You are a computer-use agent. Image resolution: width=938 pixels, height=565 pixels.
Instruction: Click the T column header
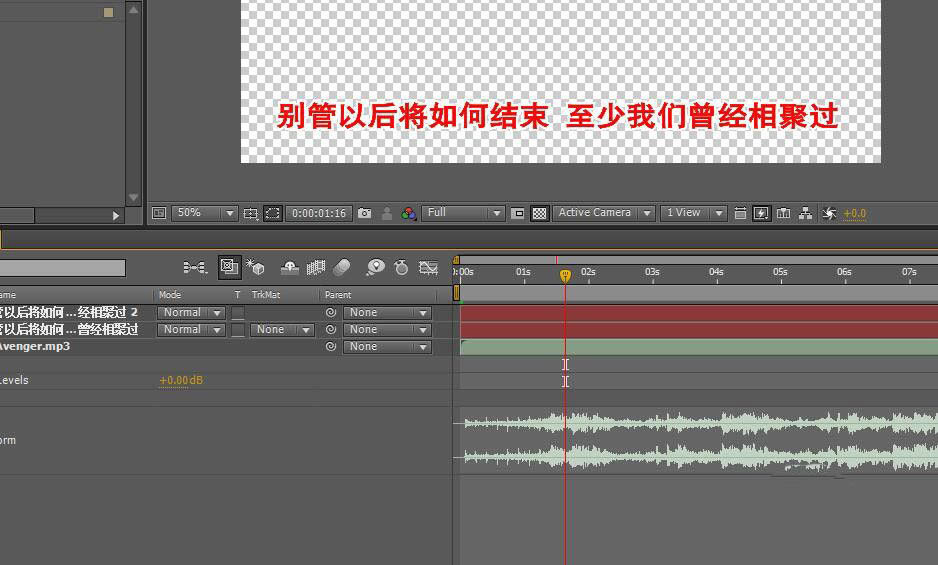[x=237, y=295]
